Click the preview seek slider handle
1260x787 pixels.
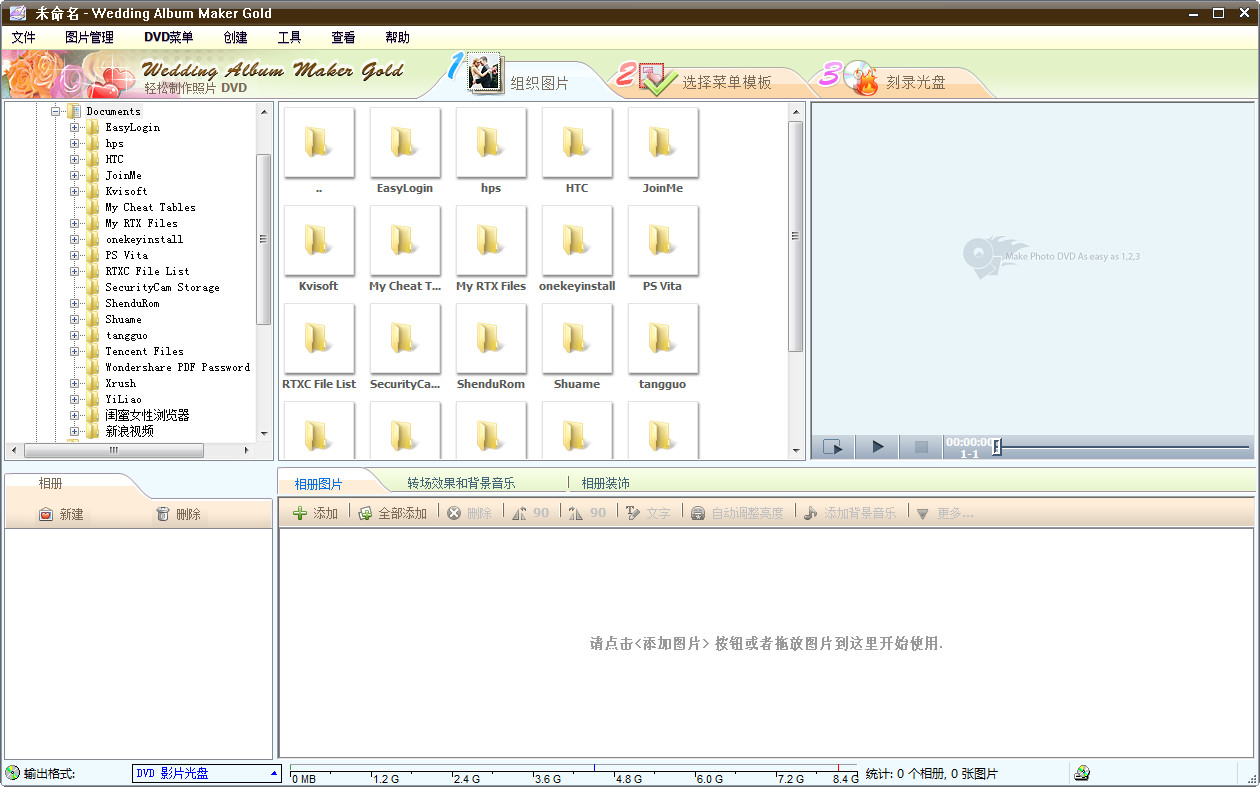point(996,447)
